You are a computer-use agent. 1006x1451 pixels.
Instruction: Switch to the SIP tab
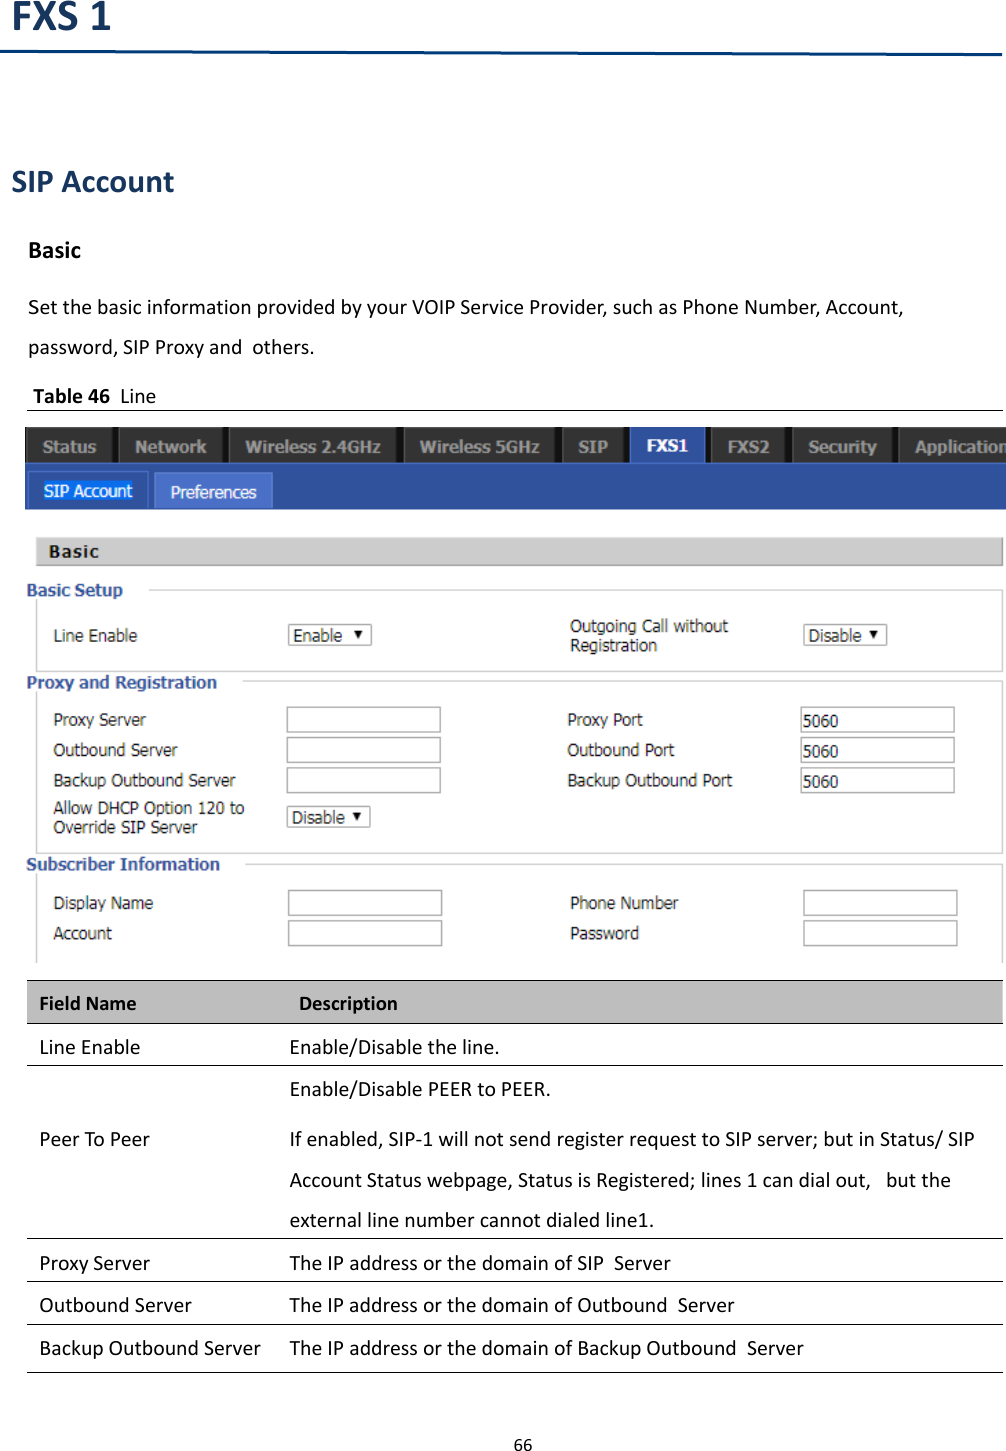[593, 445]
